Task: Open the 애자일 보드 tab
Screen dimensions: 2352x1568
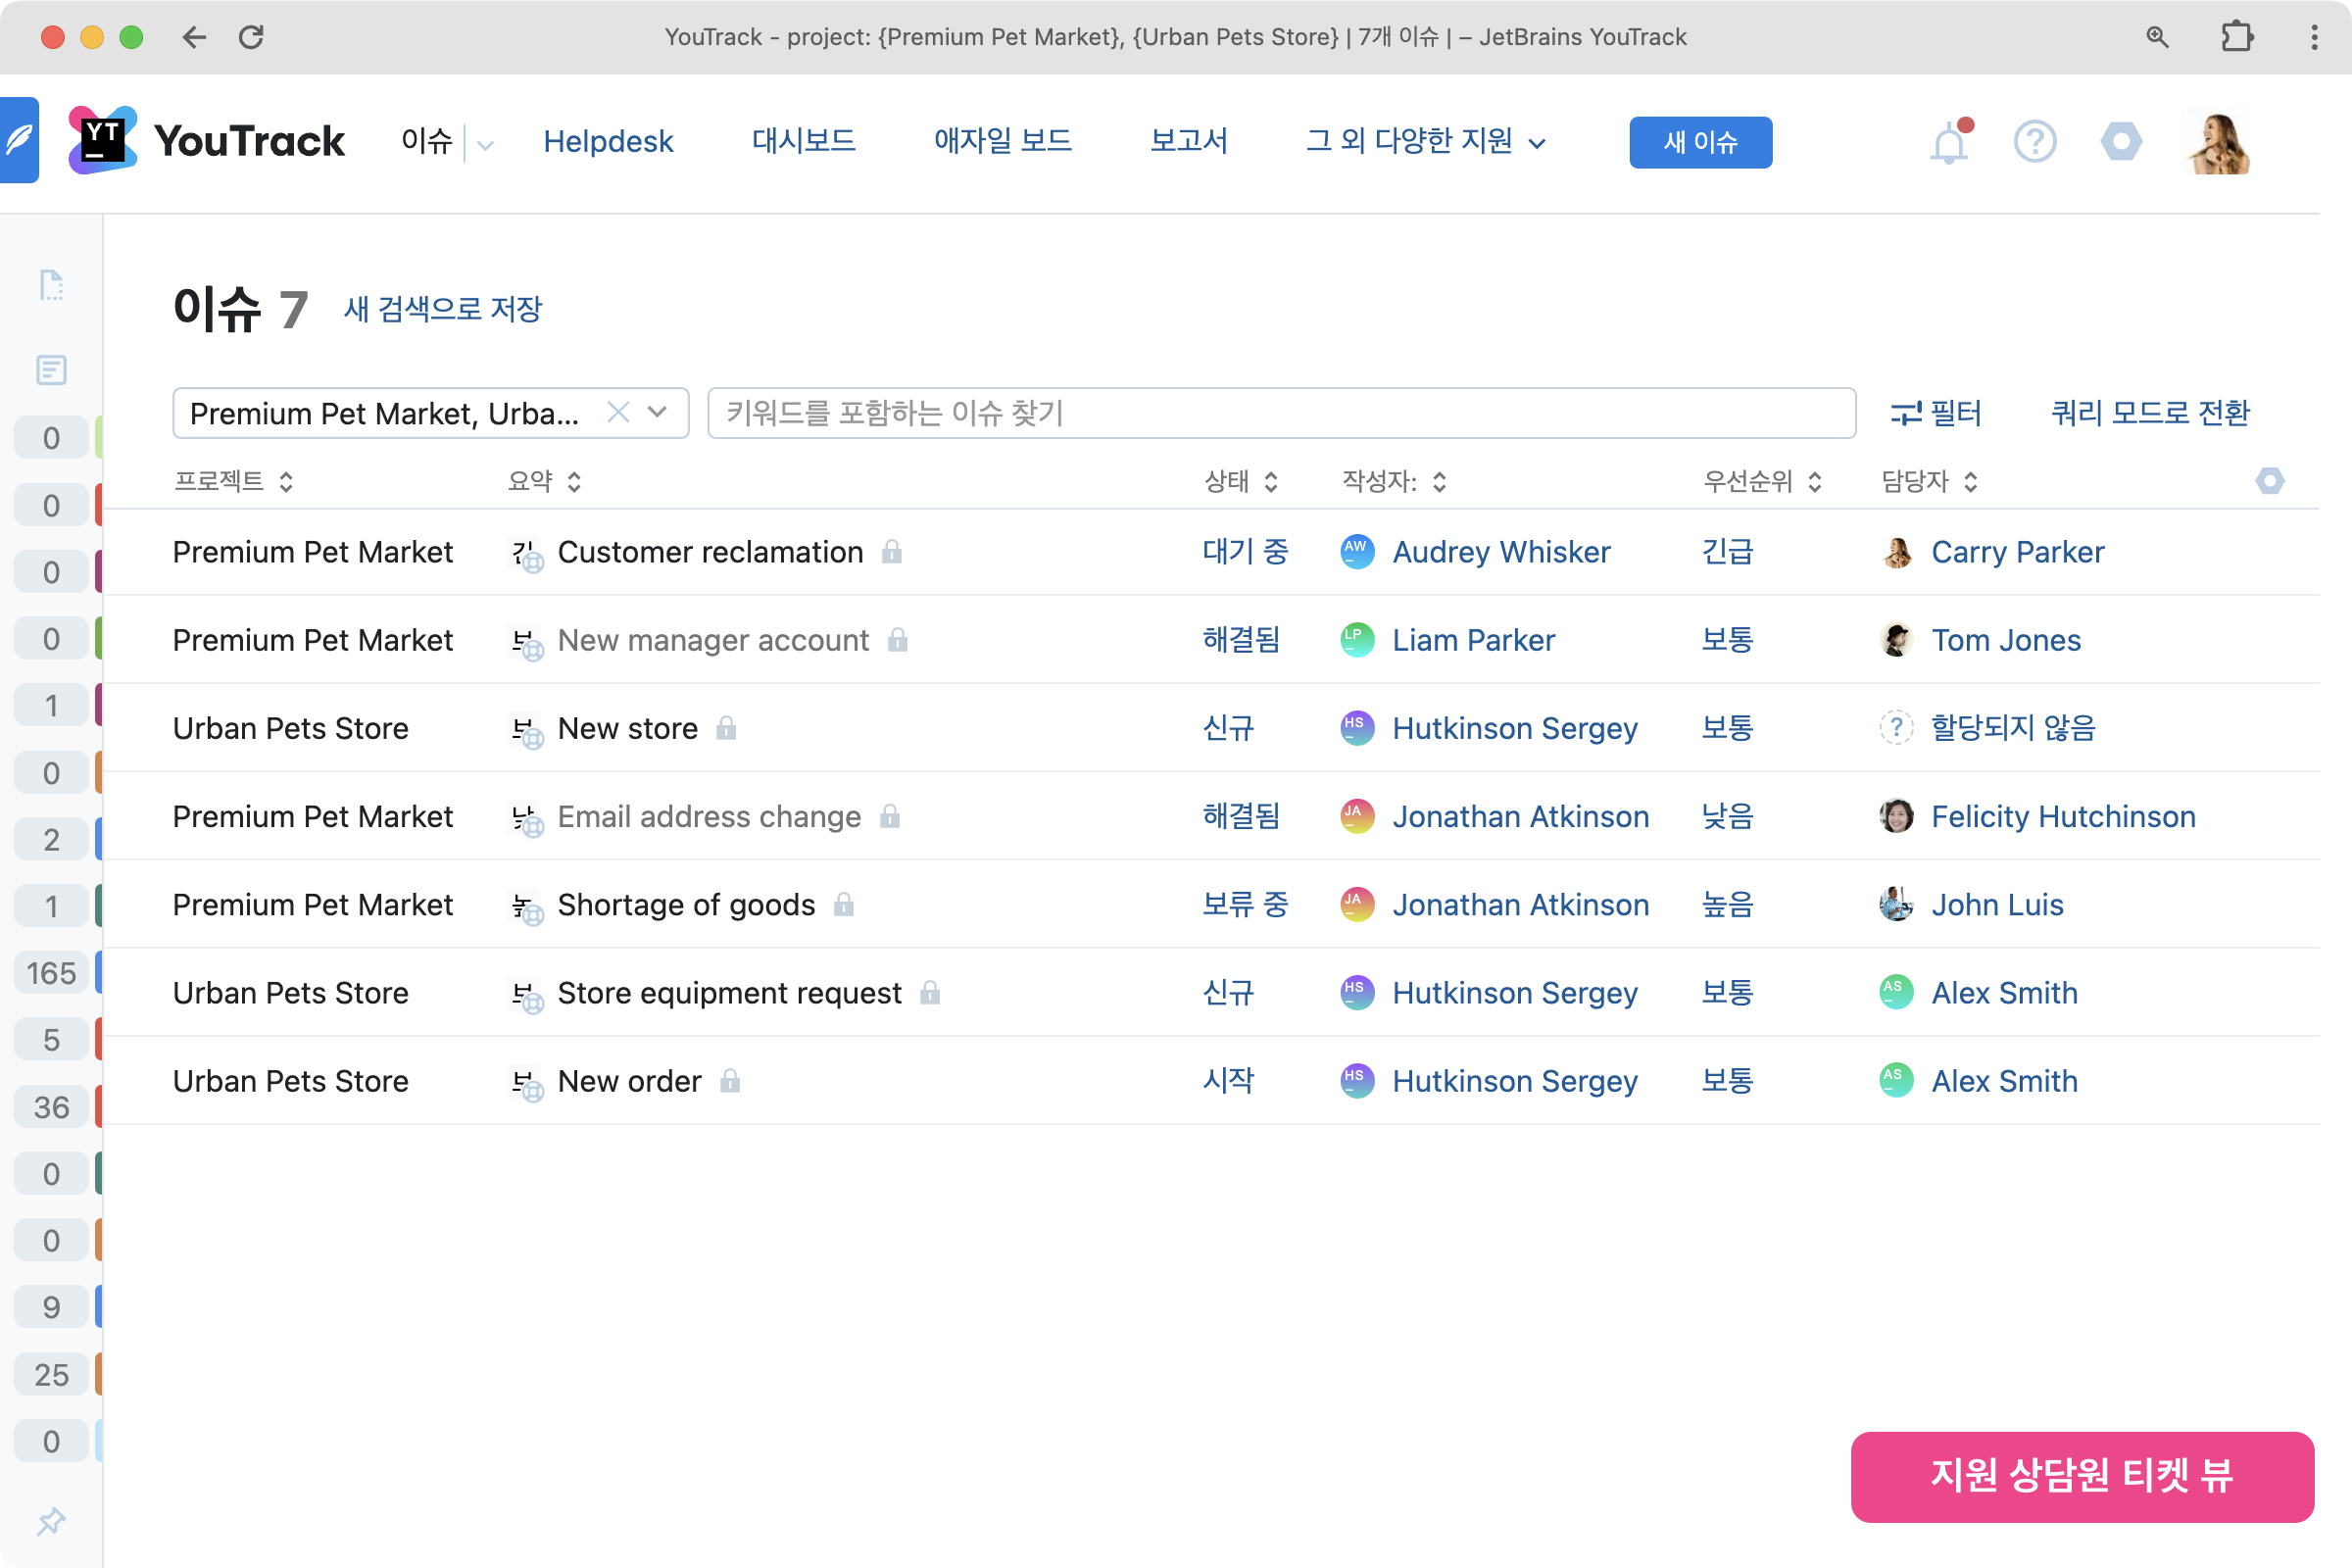Action: click(x=1002, y=141)
